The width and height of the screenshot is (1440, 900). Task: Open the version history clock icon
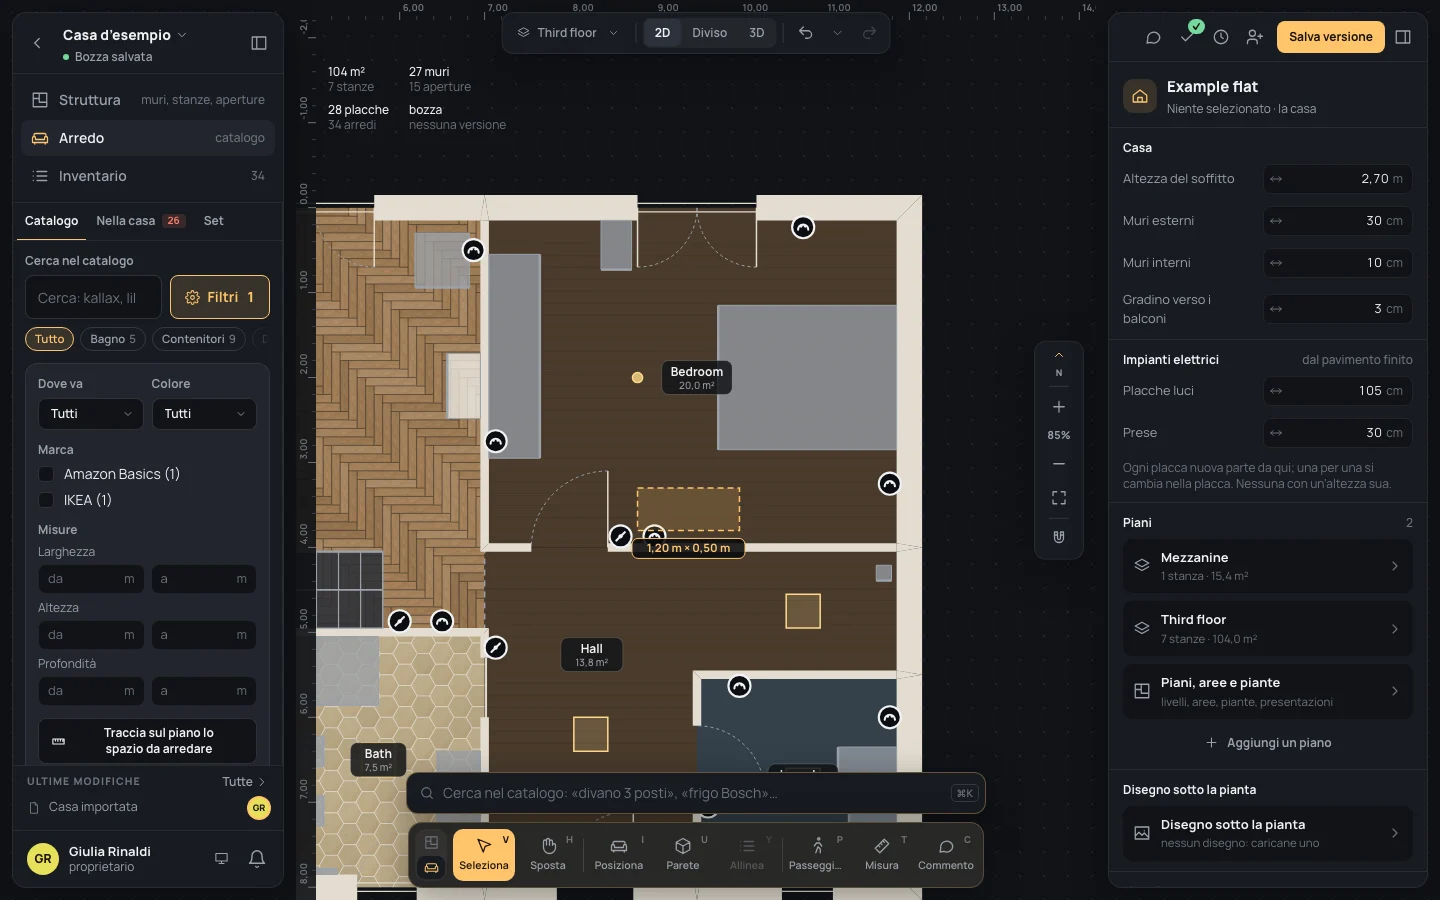coord(1221,37)
